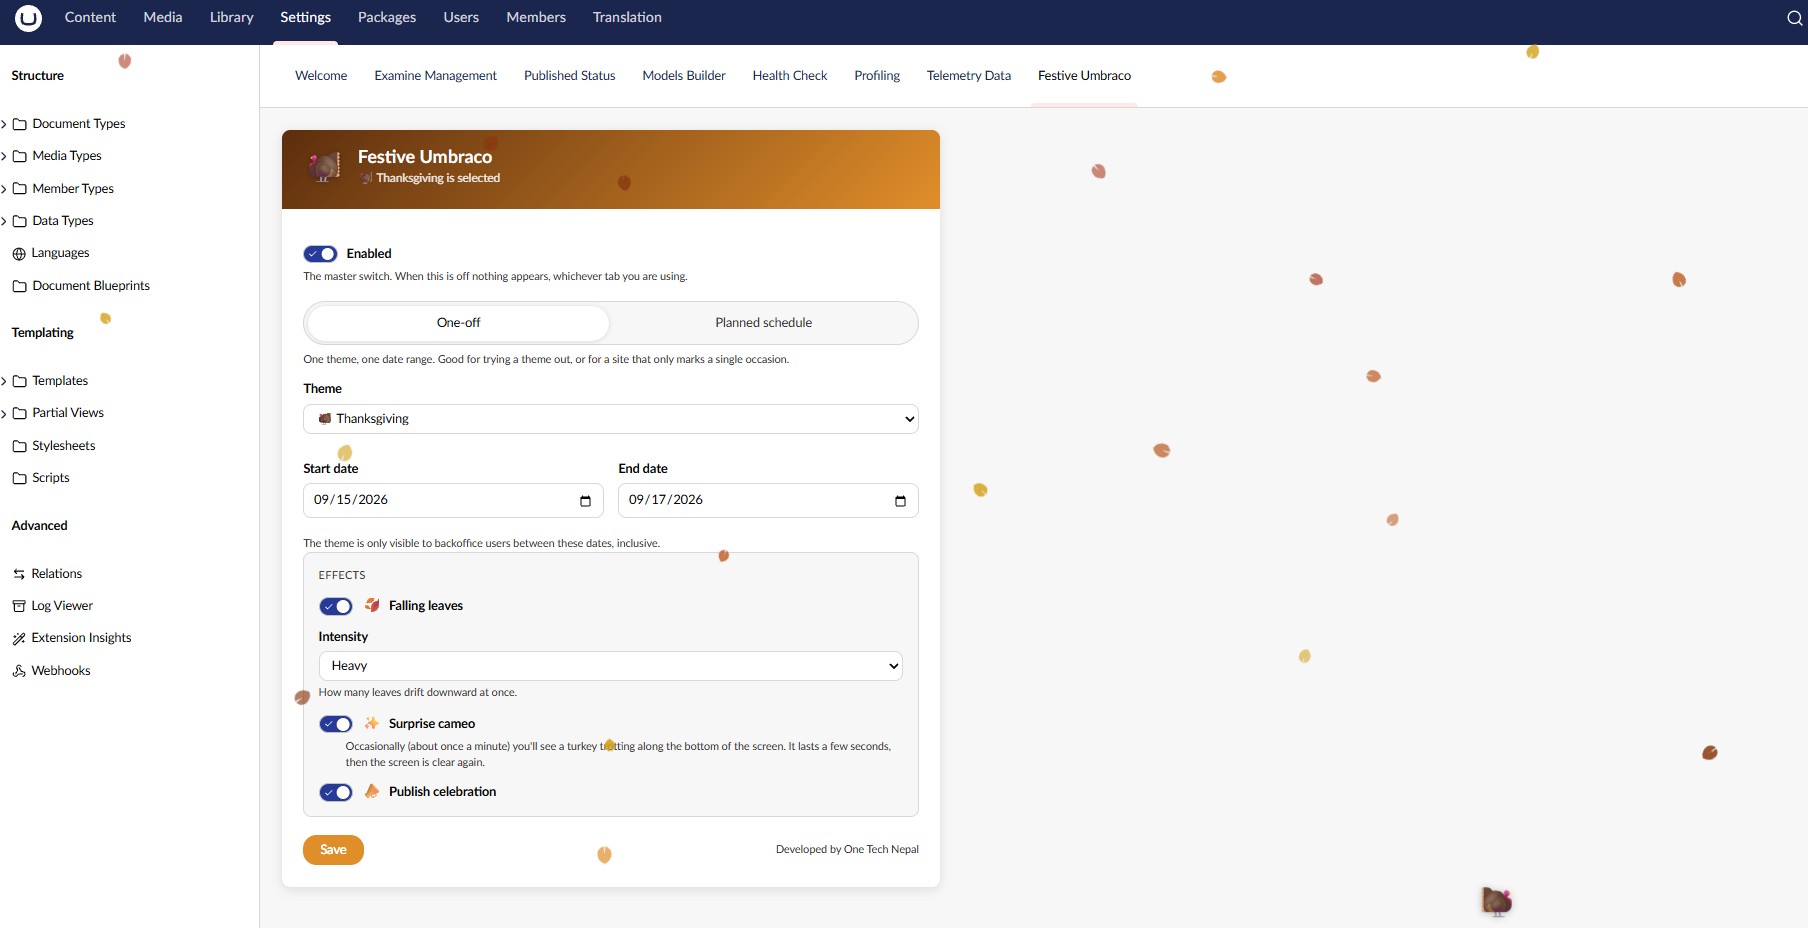
Task: Expand the Document Types tree node
Action: pyautogui.click(x=4, y=124)
